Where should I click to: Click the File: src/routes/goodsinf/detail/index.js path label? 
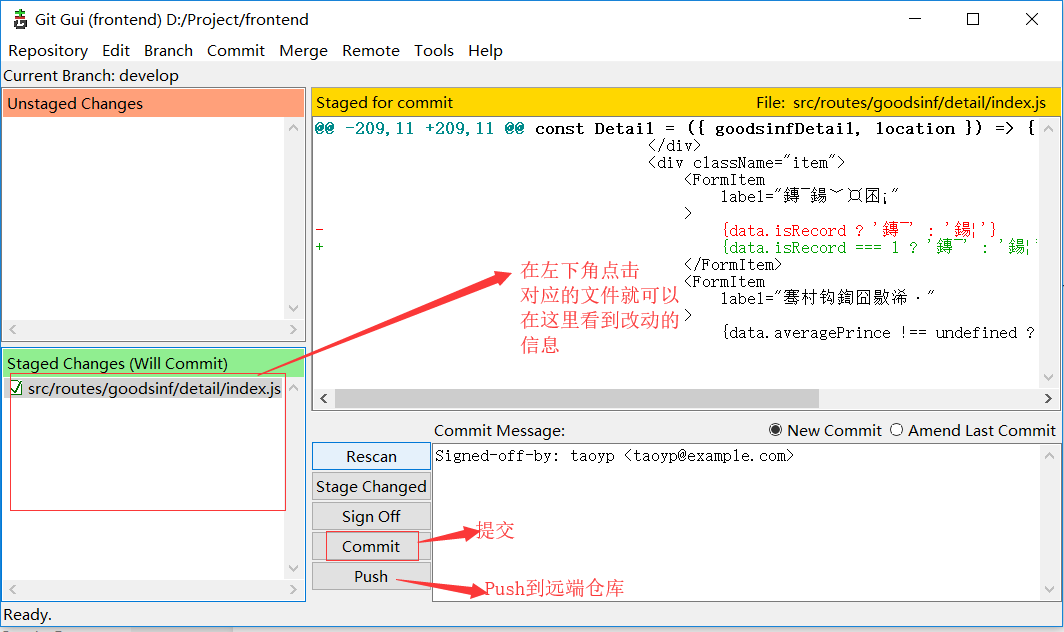(901, 103)
